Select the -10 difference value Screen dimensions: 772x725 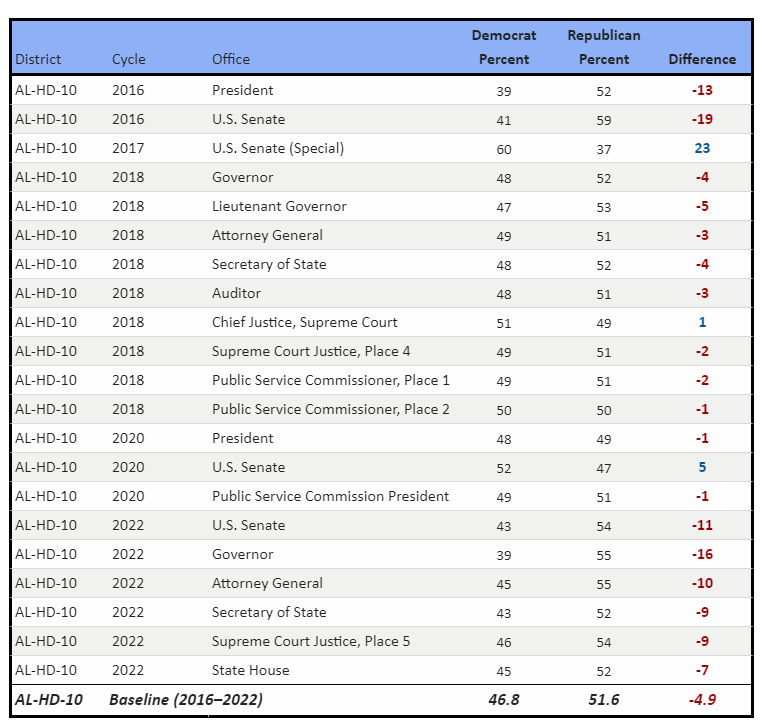pyautogui.click(x=702, y=583)
